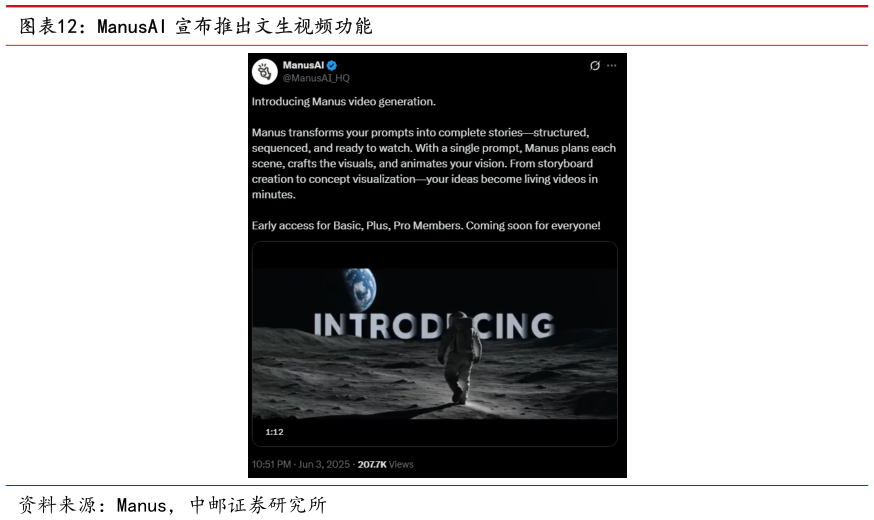874x520 pixels.
Task: Click the 1:12 video duration badge
Action: (274, 432)
